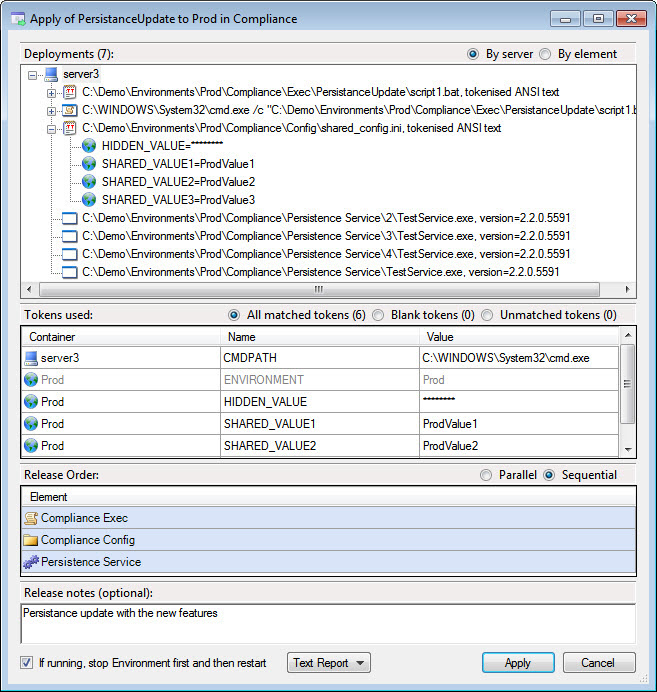Click the ENVIRONMENT token name cell
The image size is (657, 692).
point(320,380)
